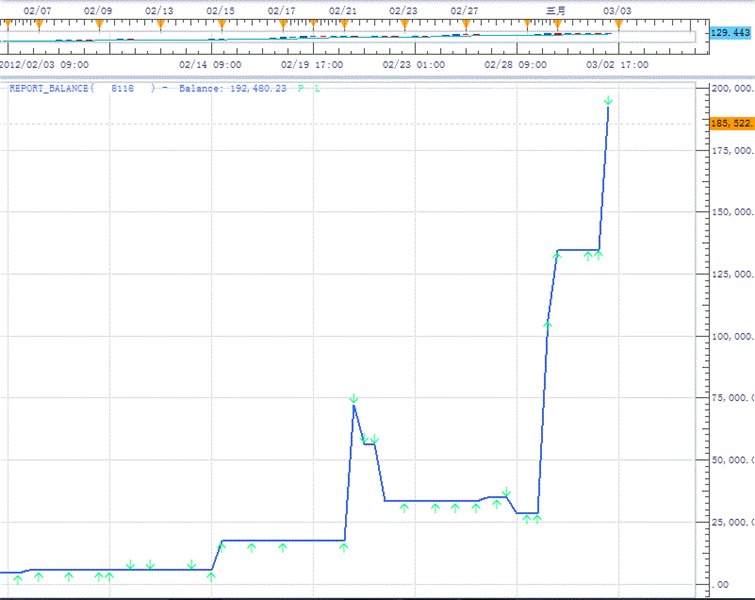Click the 02/23 01:00 time axis label
Viewport: 755px width, 600px height.
pos(415,64)
